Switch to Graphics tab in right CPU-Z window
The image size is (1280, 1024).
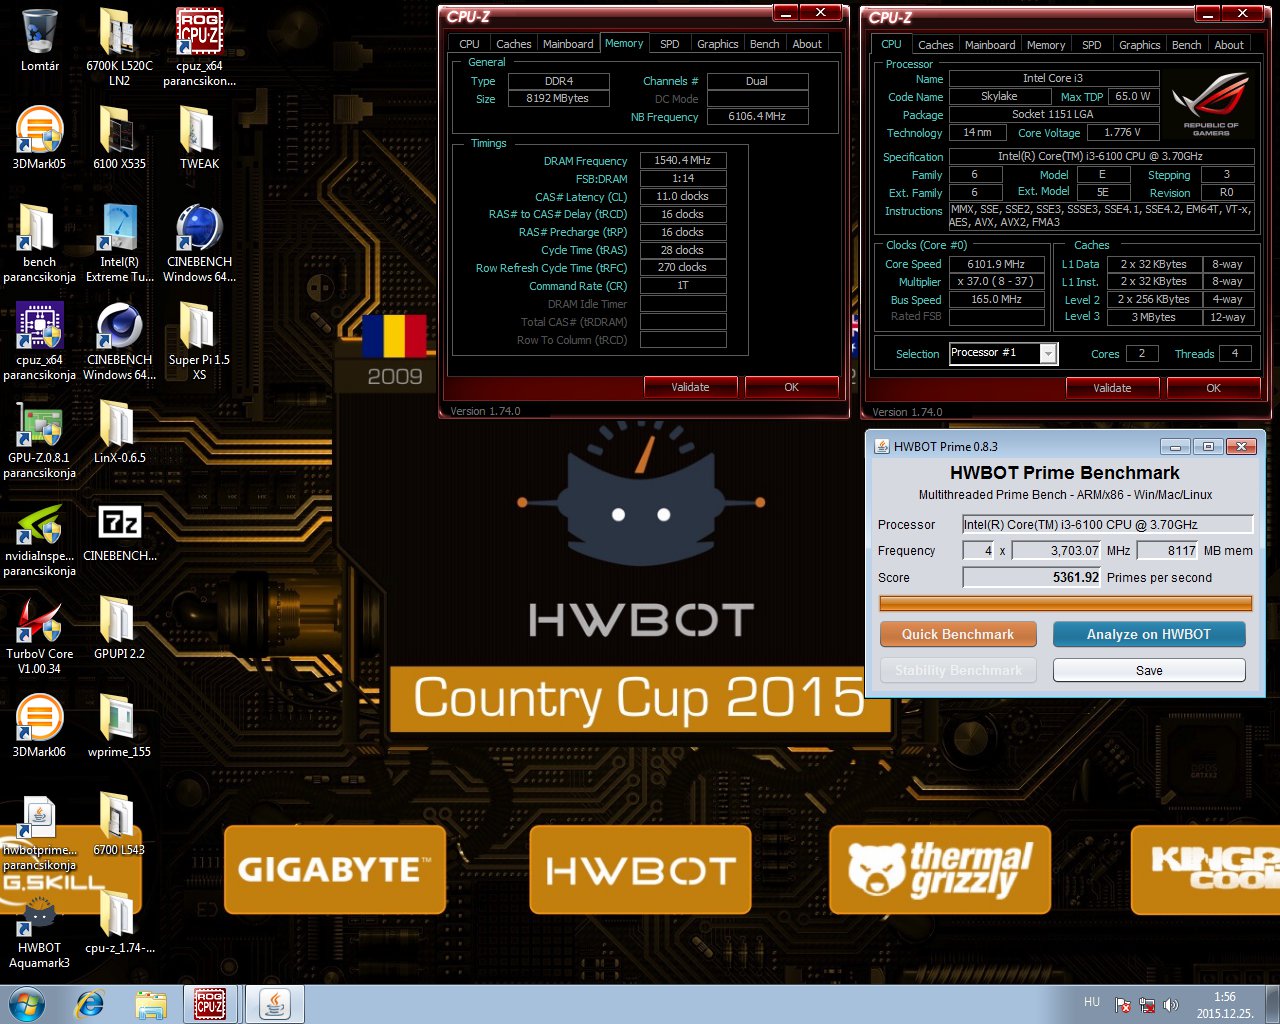coord(1140,45)
